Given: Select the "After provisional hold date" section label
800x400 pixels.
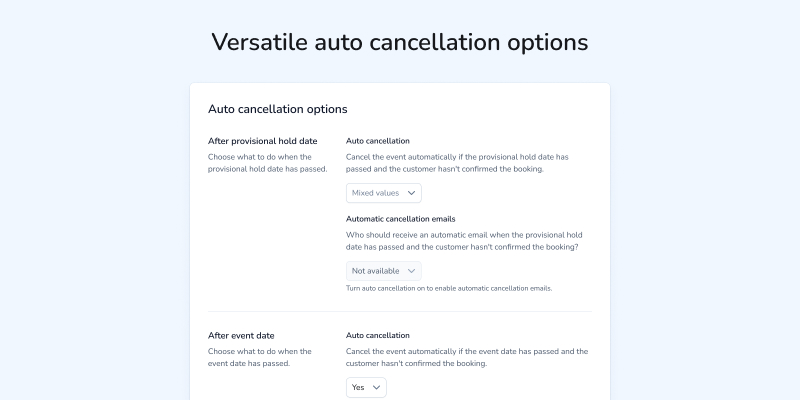Looking at the screenshot, I should [x=262, y=141].
